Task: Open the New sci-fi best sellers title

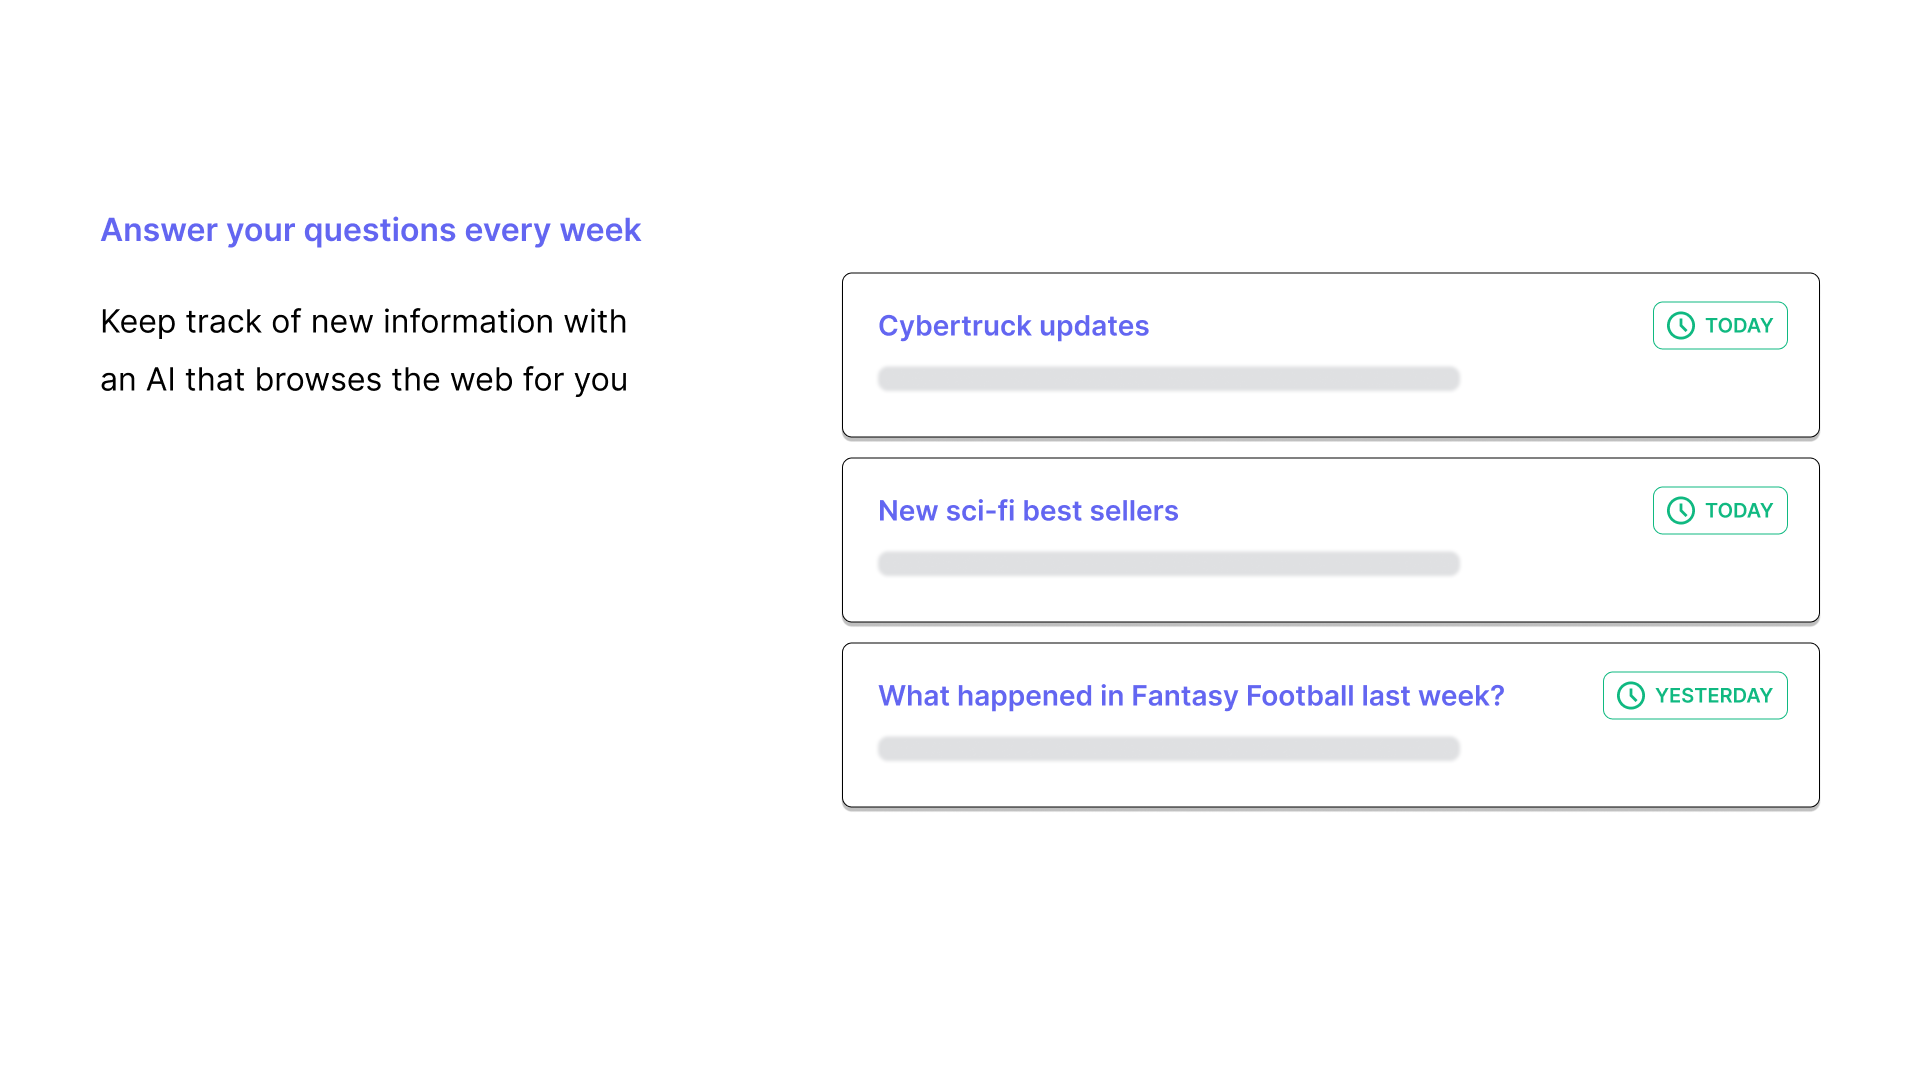Action: 1028,511
